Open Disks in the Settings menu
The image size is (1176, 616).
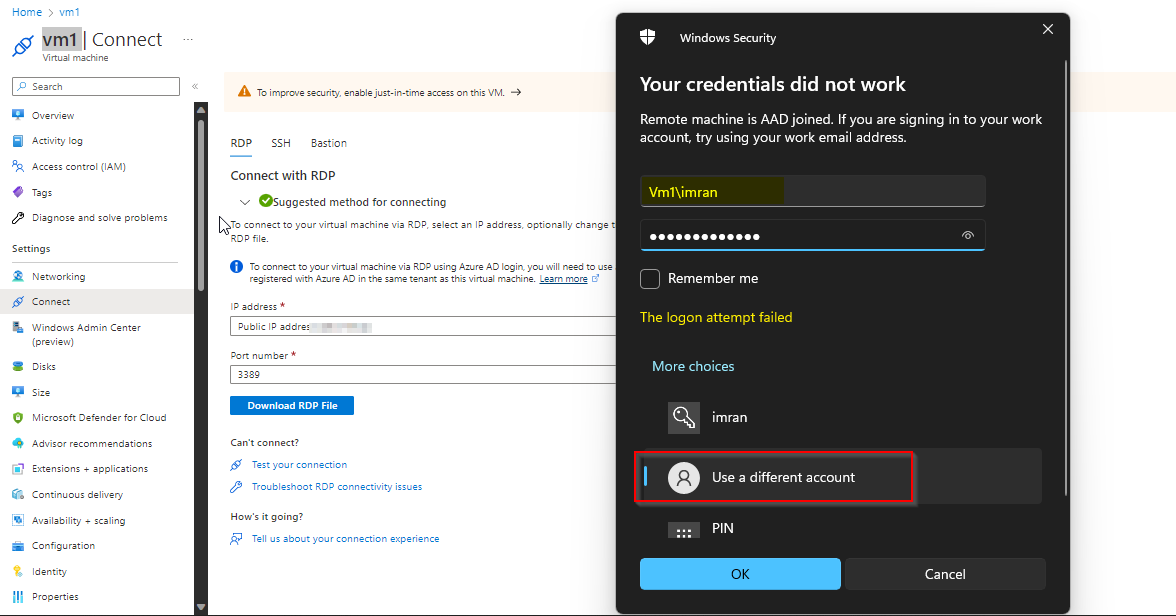click(x=44, y=367)
